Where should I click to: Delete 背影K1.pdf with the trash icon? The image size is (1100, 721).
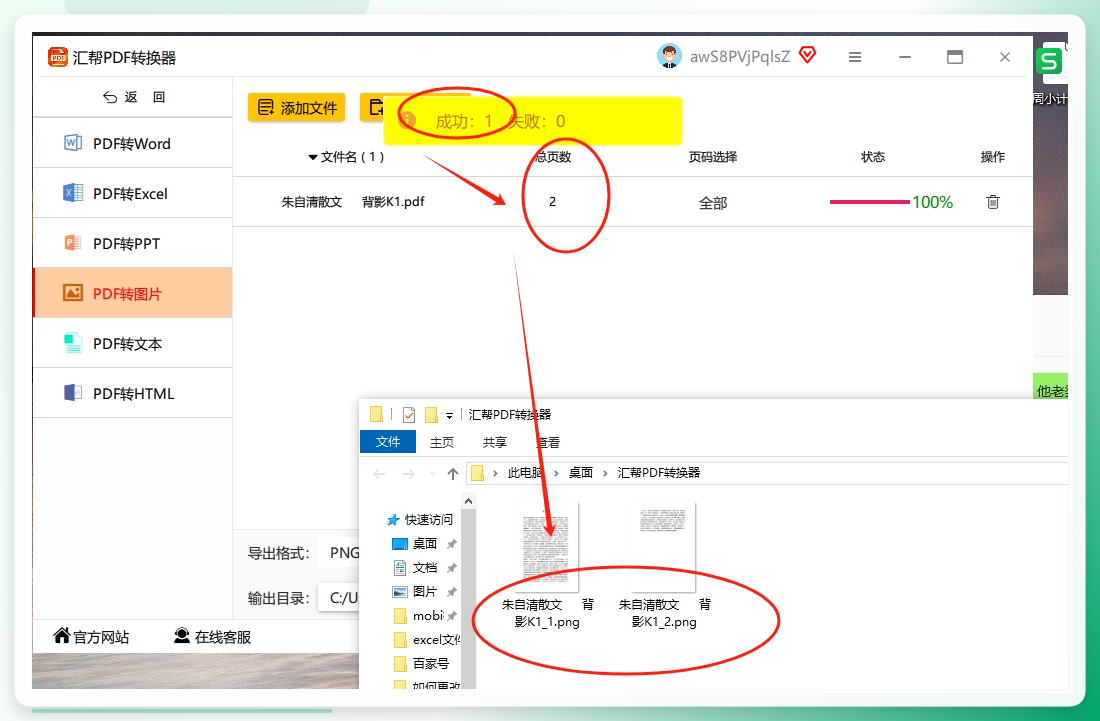993,202
